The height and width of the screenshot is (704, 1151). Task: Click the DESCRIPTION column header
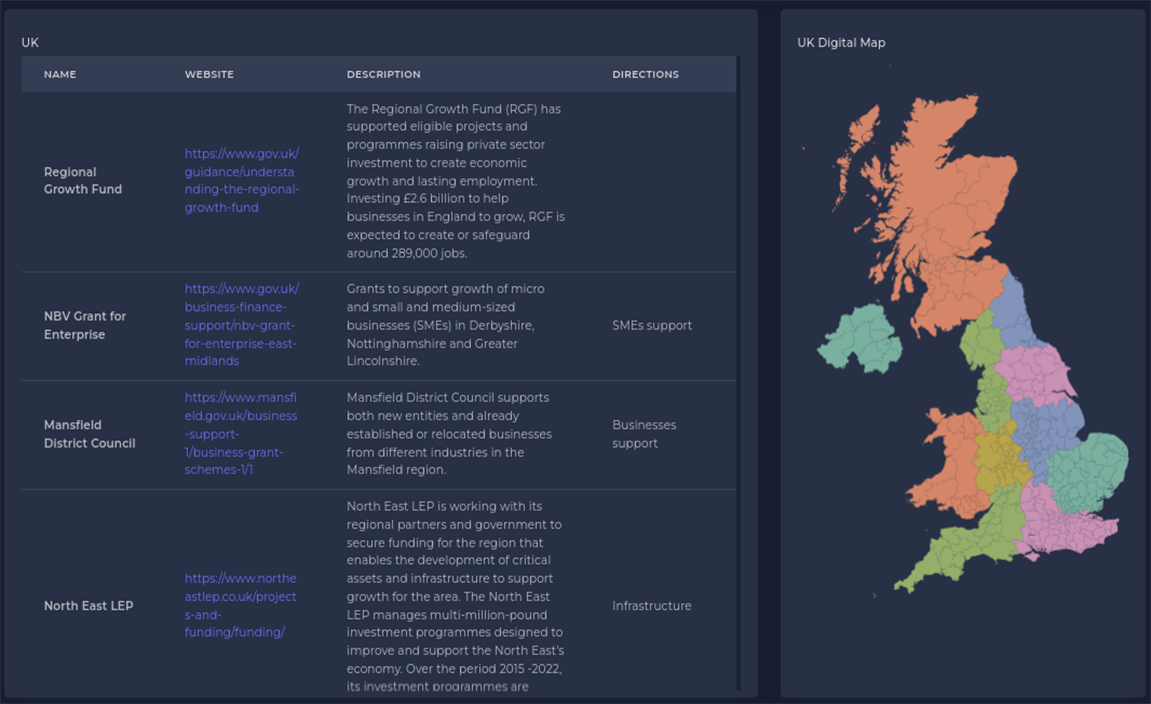(383, 74)
